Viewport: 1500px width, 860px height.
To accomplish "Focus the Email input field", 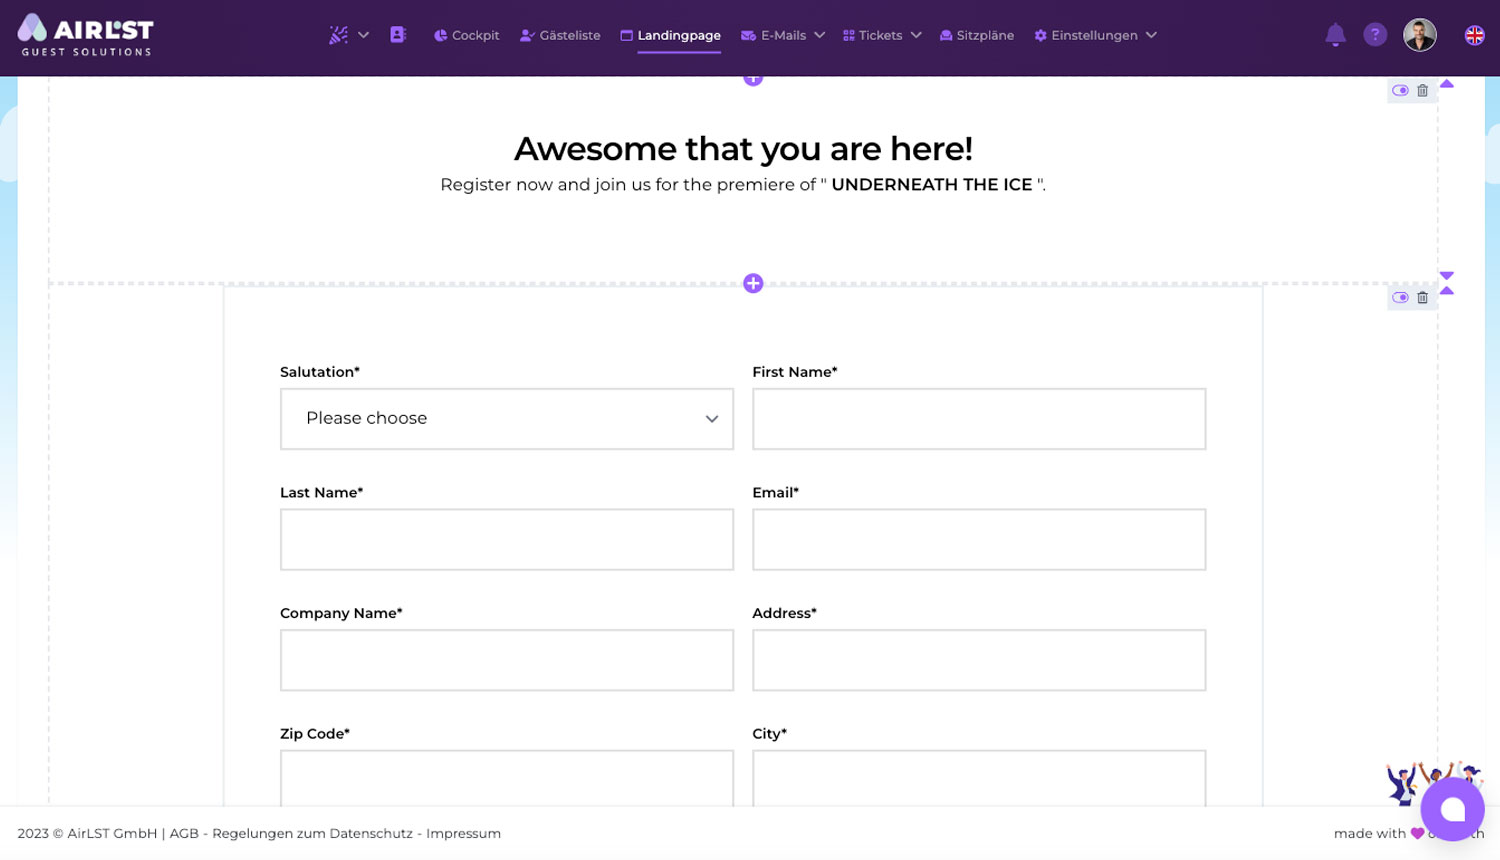I will pyautogui.click(x=979, y=540).
